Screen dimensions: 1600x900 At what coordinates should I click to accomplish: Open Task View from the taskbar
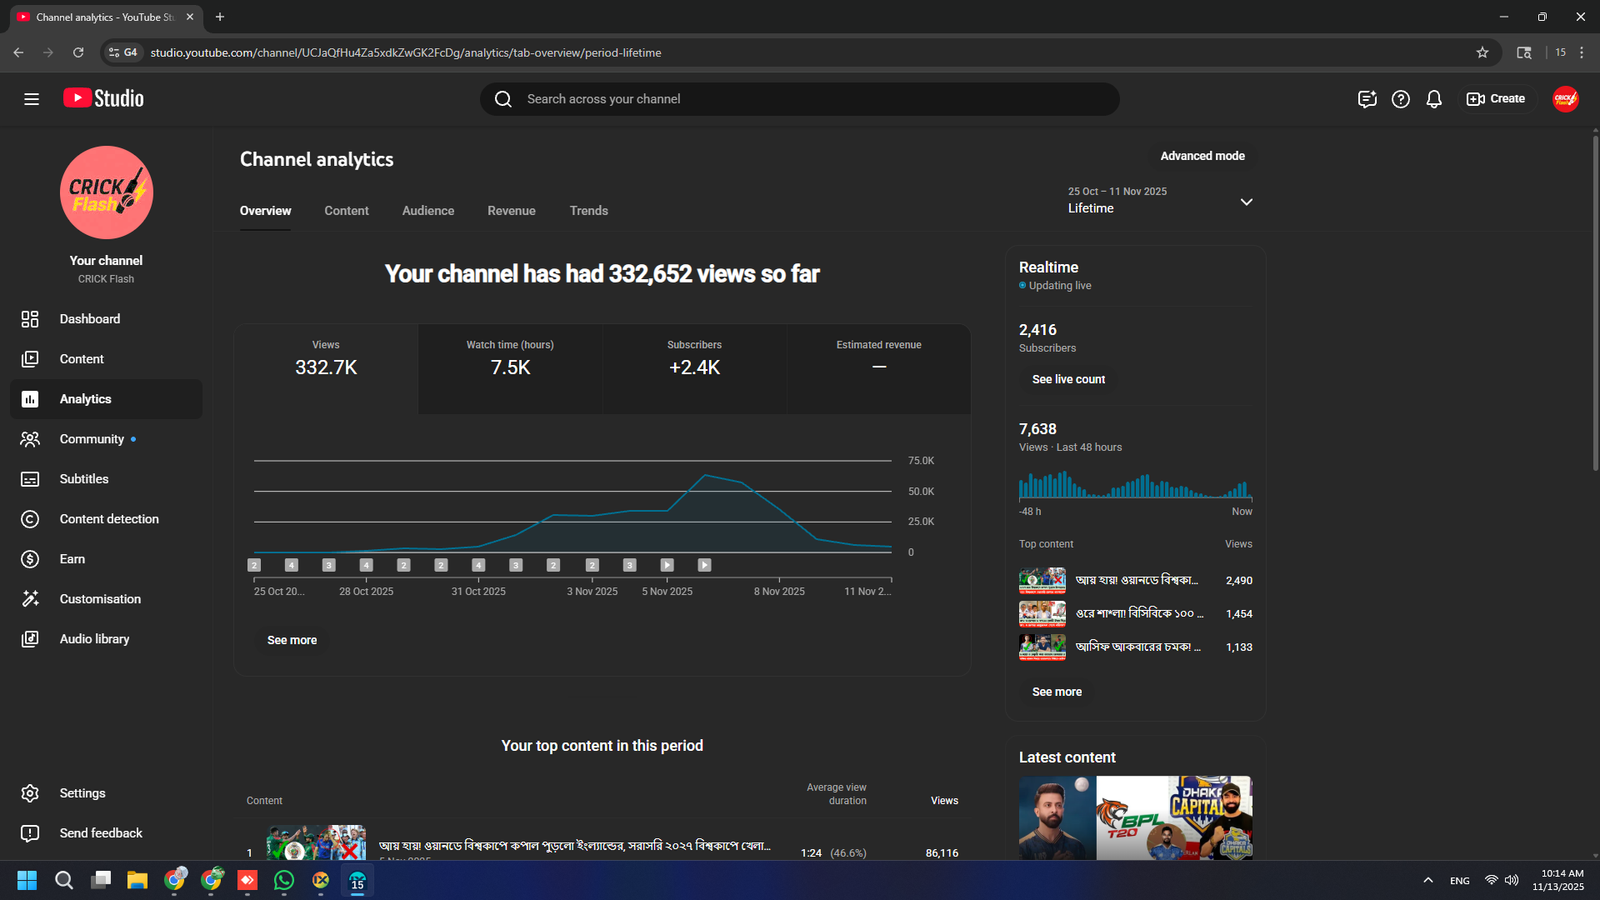click(x=101, y=880)
